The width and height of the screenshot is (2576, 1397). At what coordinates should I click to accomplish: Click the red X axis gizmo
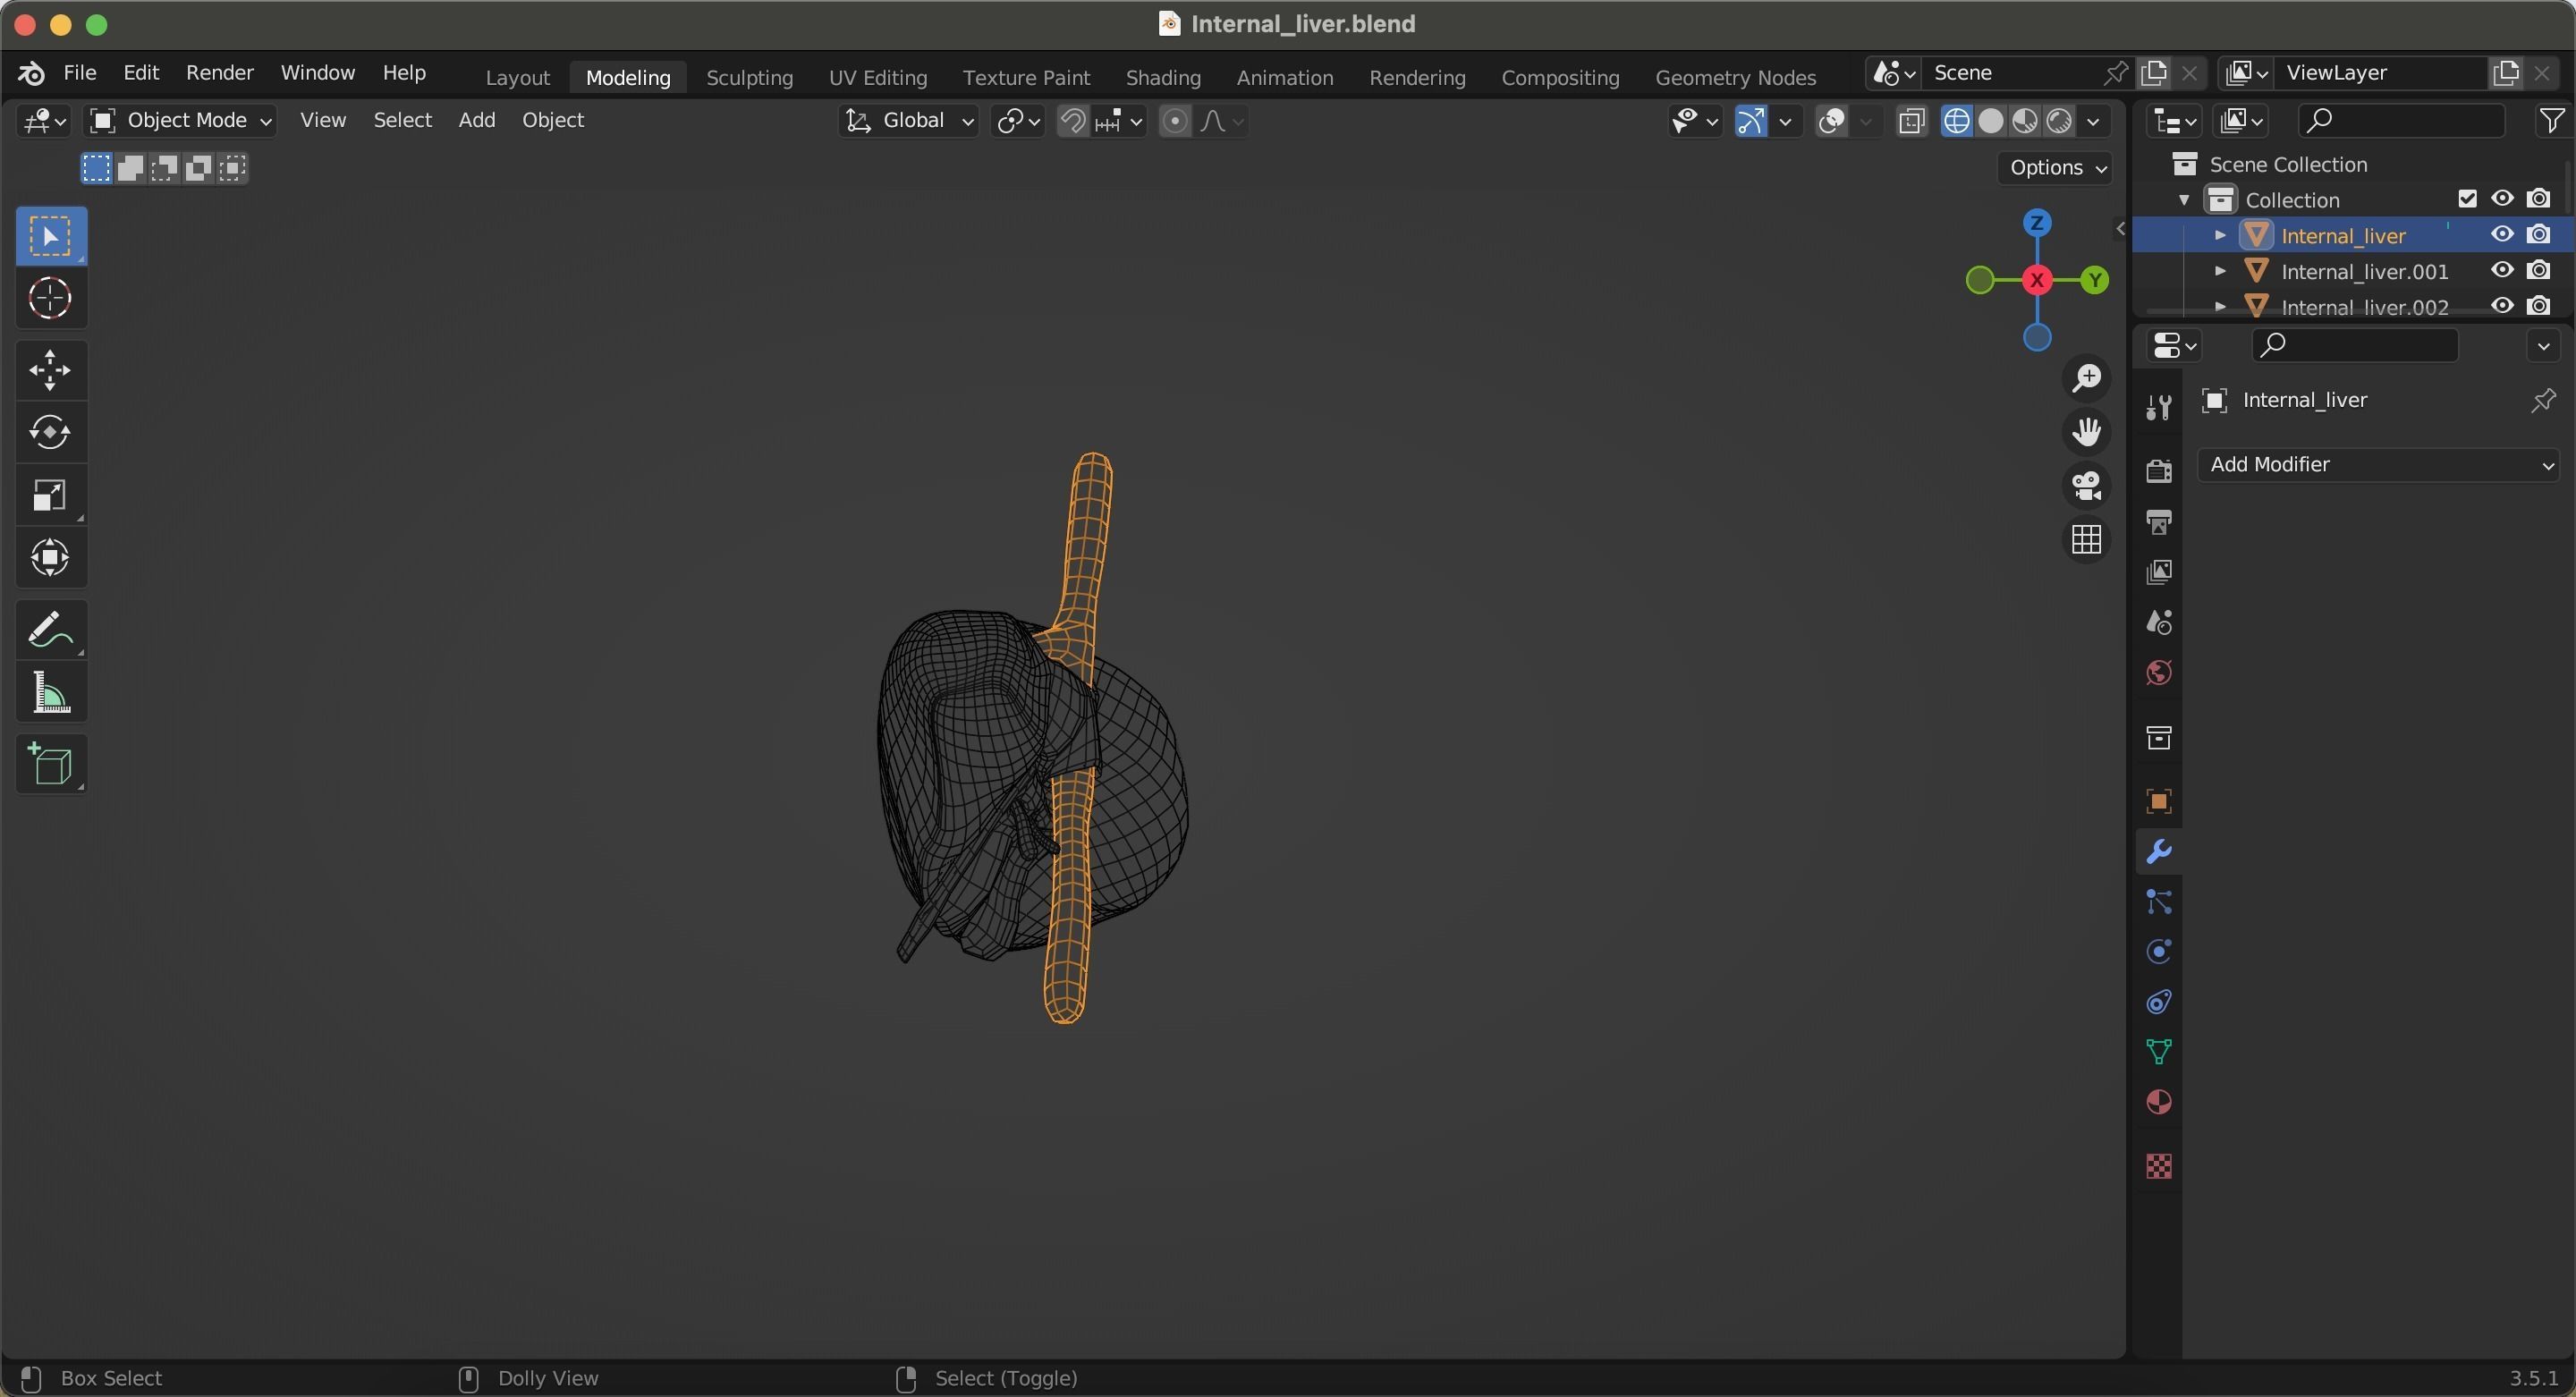tap(2037, 280)
